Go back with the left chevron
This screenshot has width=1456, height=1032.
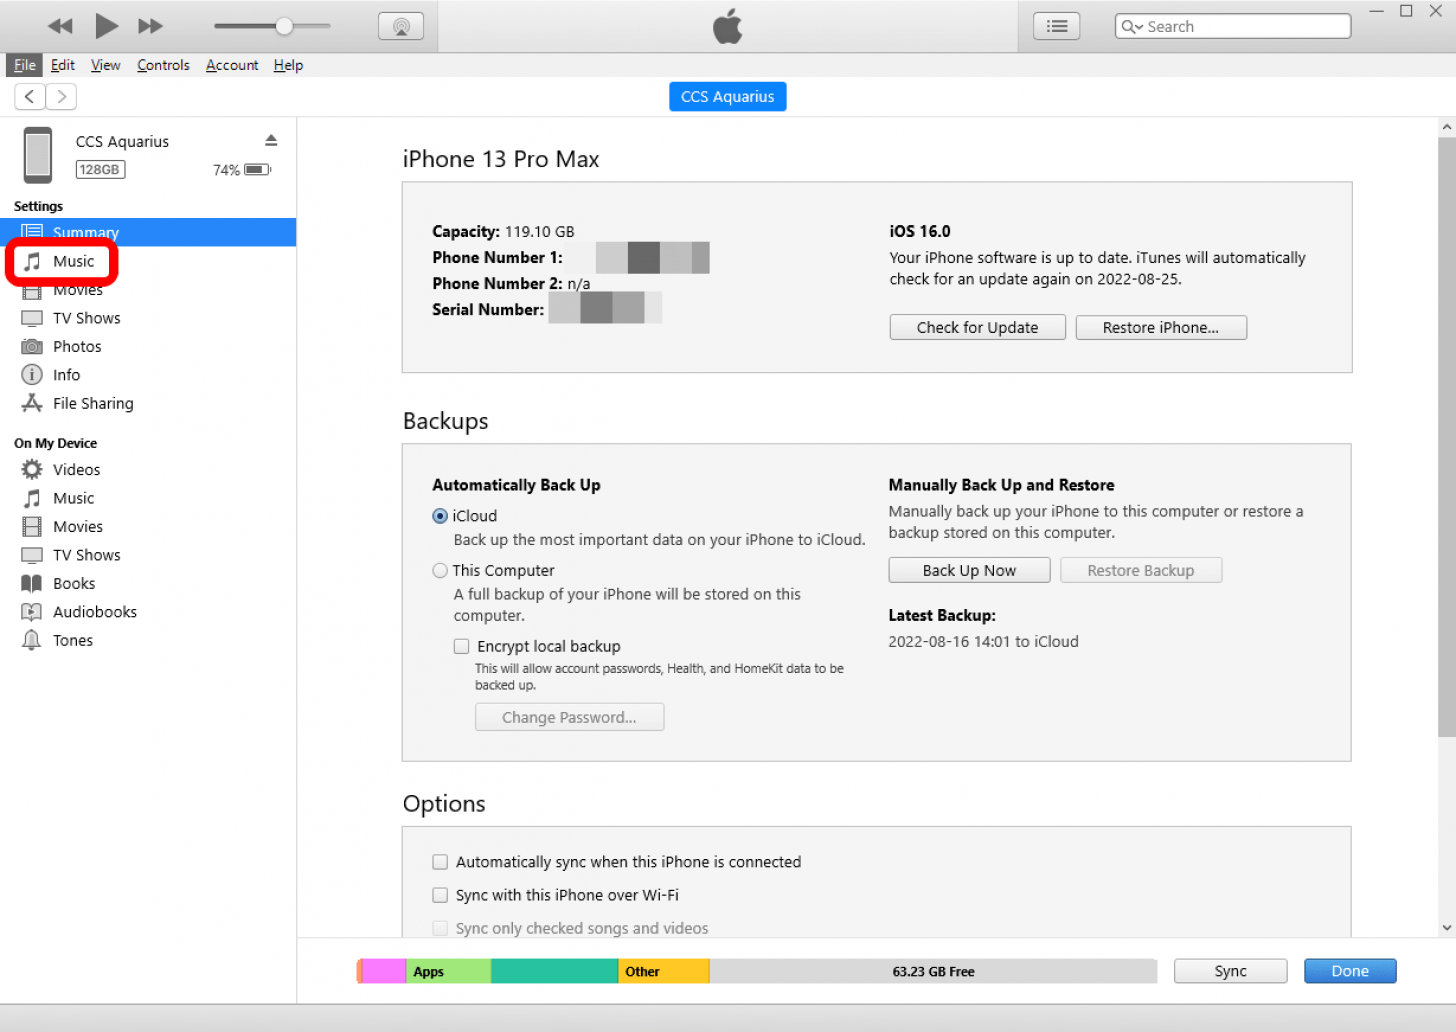(30, 97)
